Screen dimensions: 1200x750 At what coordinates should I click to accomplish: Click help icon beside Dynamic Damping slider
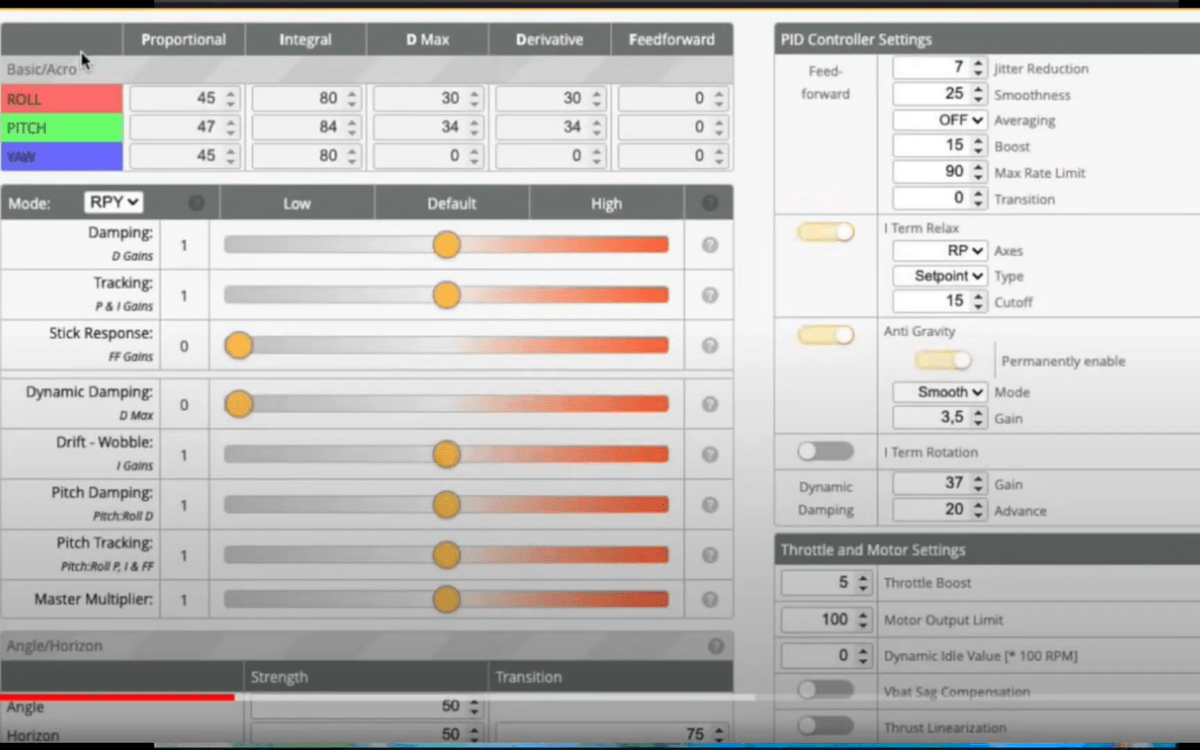tap(710, 404)
